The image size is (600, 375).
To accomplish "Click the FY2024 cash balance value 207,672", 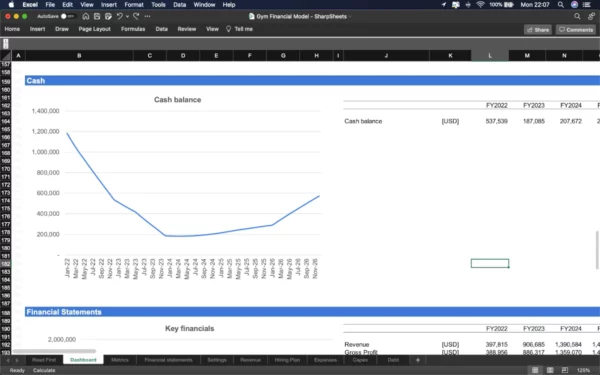I will point(571,121).
